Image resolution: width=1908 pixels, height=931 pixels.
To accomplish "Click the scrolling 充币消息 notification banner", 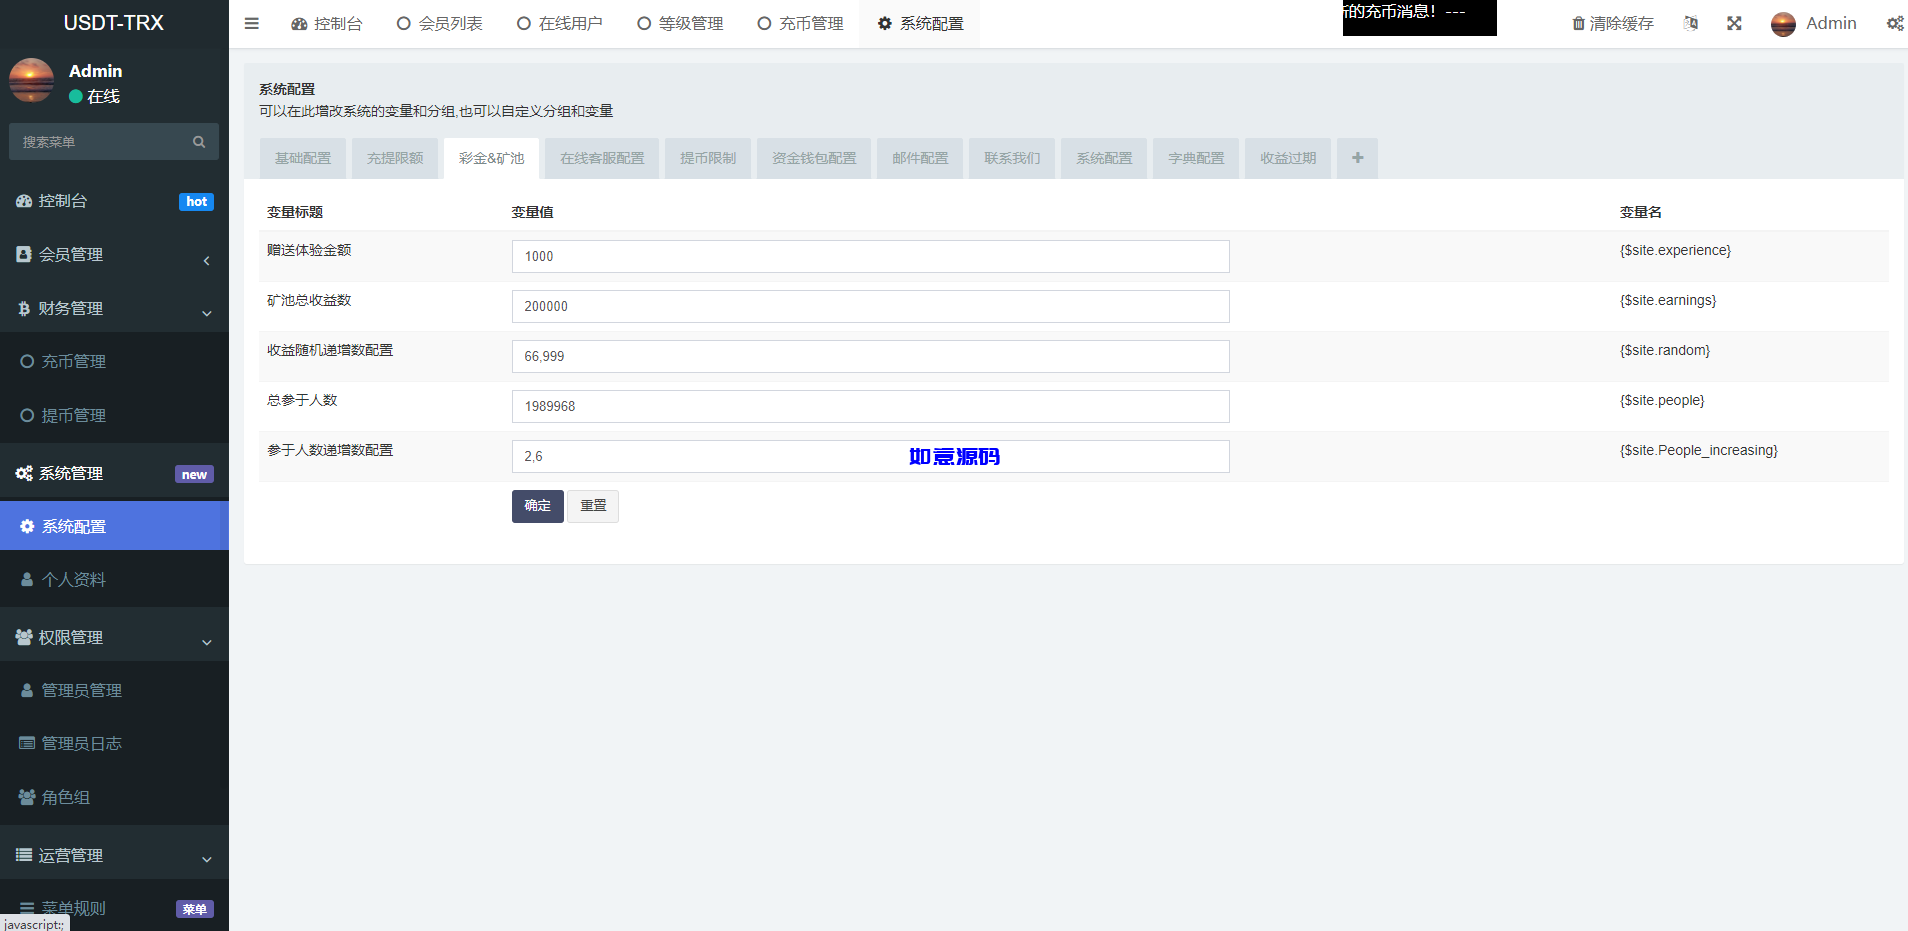I will (1420, 18).
